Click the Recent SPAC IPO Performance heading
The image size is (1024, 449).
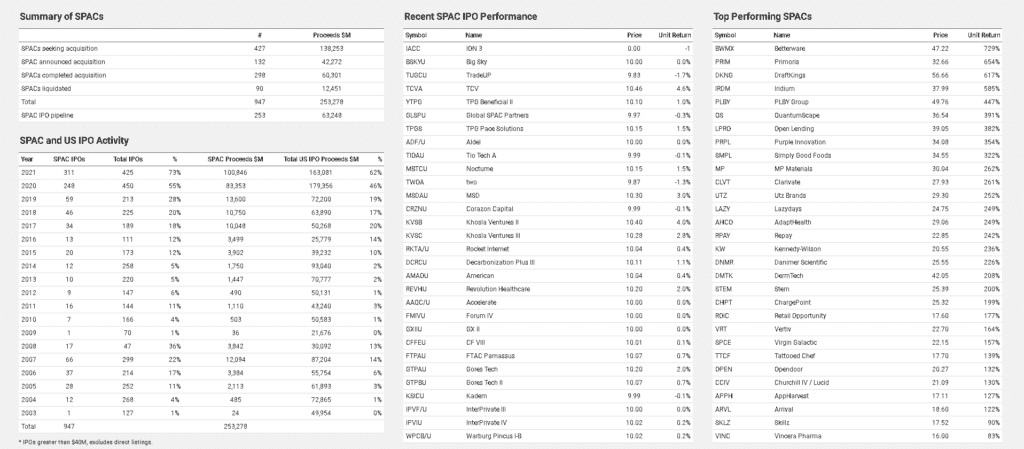point(470,17)
